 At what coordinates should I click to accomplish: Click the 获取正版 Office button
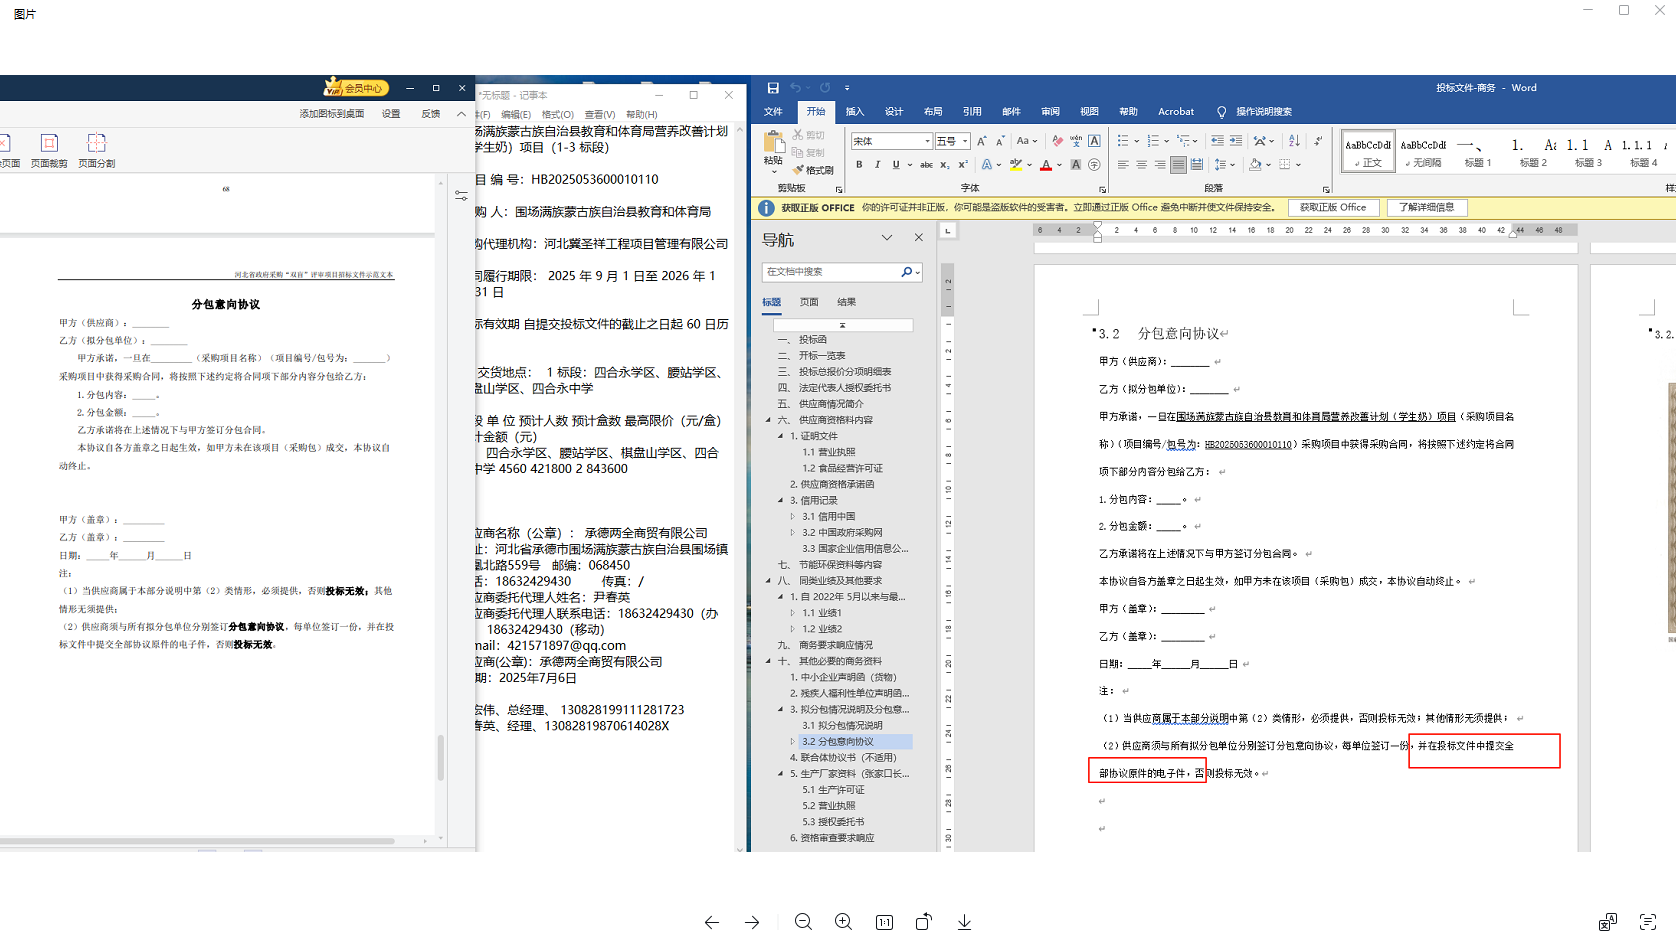pyautogui.click(x=1333, y=208)
